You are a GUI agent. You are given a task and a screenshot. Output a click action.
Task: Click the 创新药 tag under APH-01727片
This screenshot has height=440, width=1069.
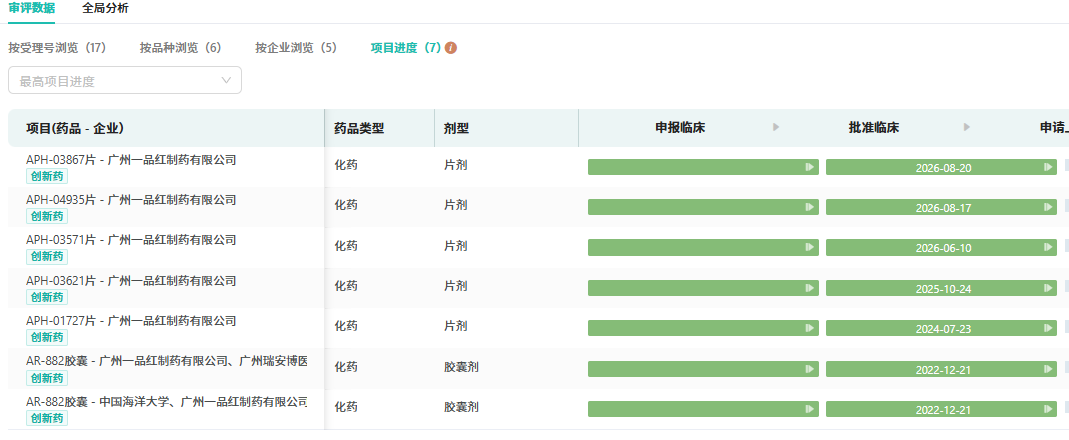(47, 337)
